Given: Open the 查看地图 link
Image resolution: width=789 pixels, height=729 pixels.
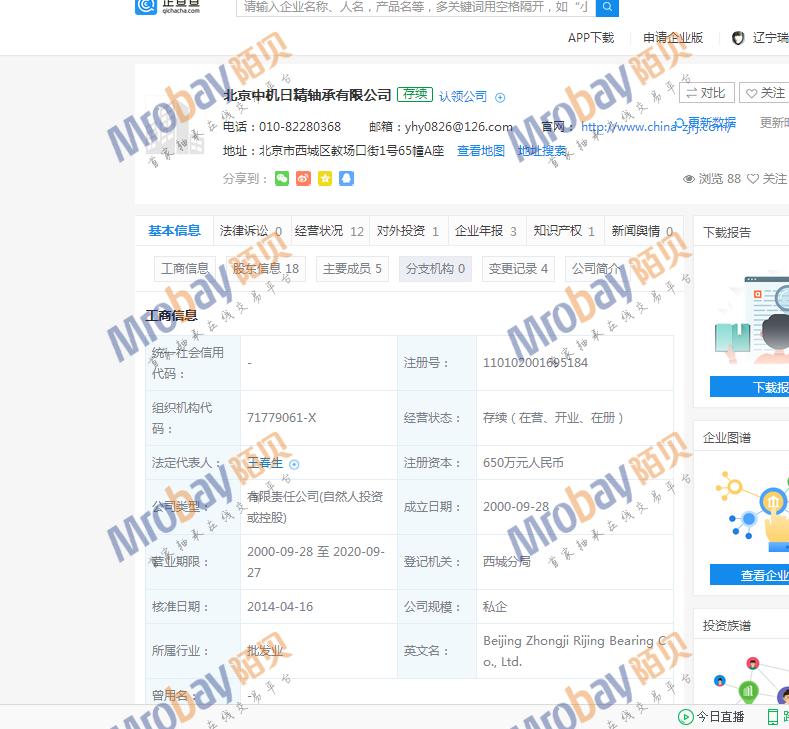Looking at the screenshot, I should (x=481, y=151).
